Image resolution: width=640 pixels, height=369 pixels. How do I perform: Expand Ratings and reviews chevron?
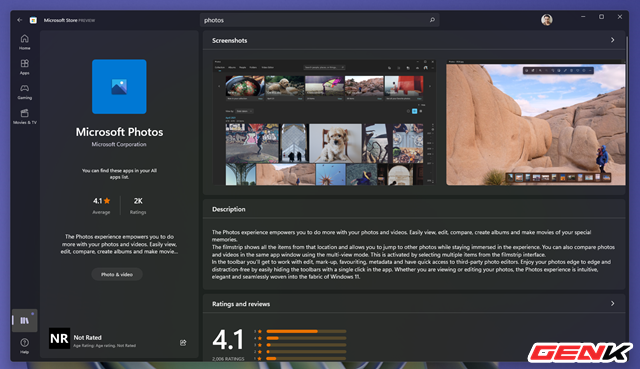[612, 303]
